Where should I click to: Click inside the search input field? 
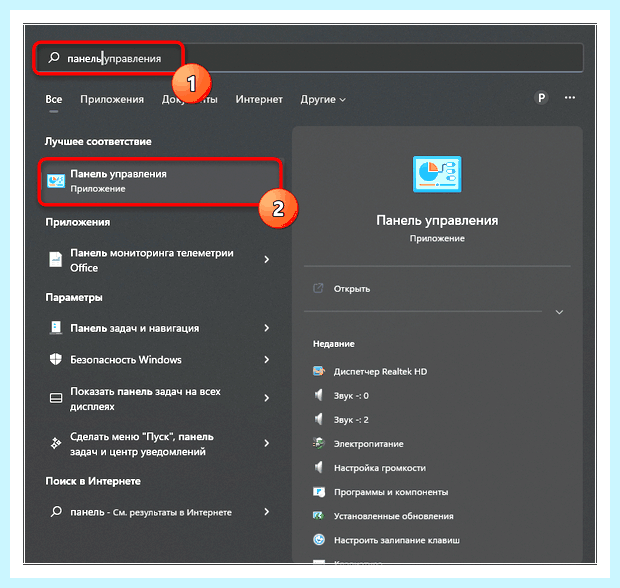tap(308, 58)
